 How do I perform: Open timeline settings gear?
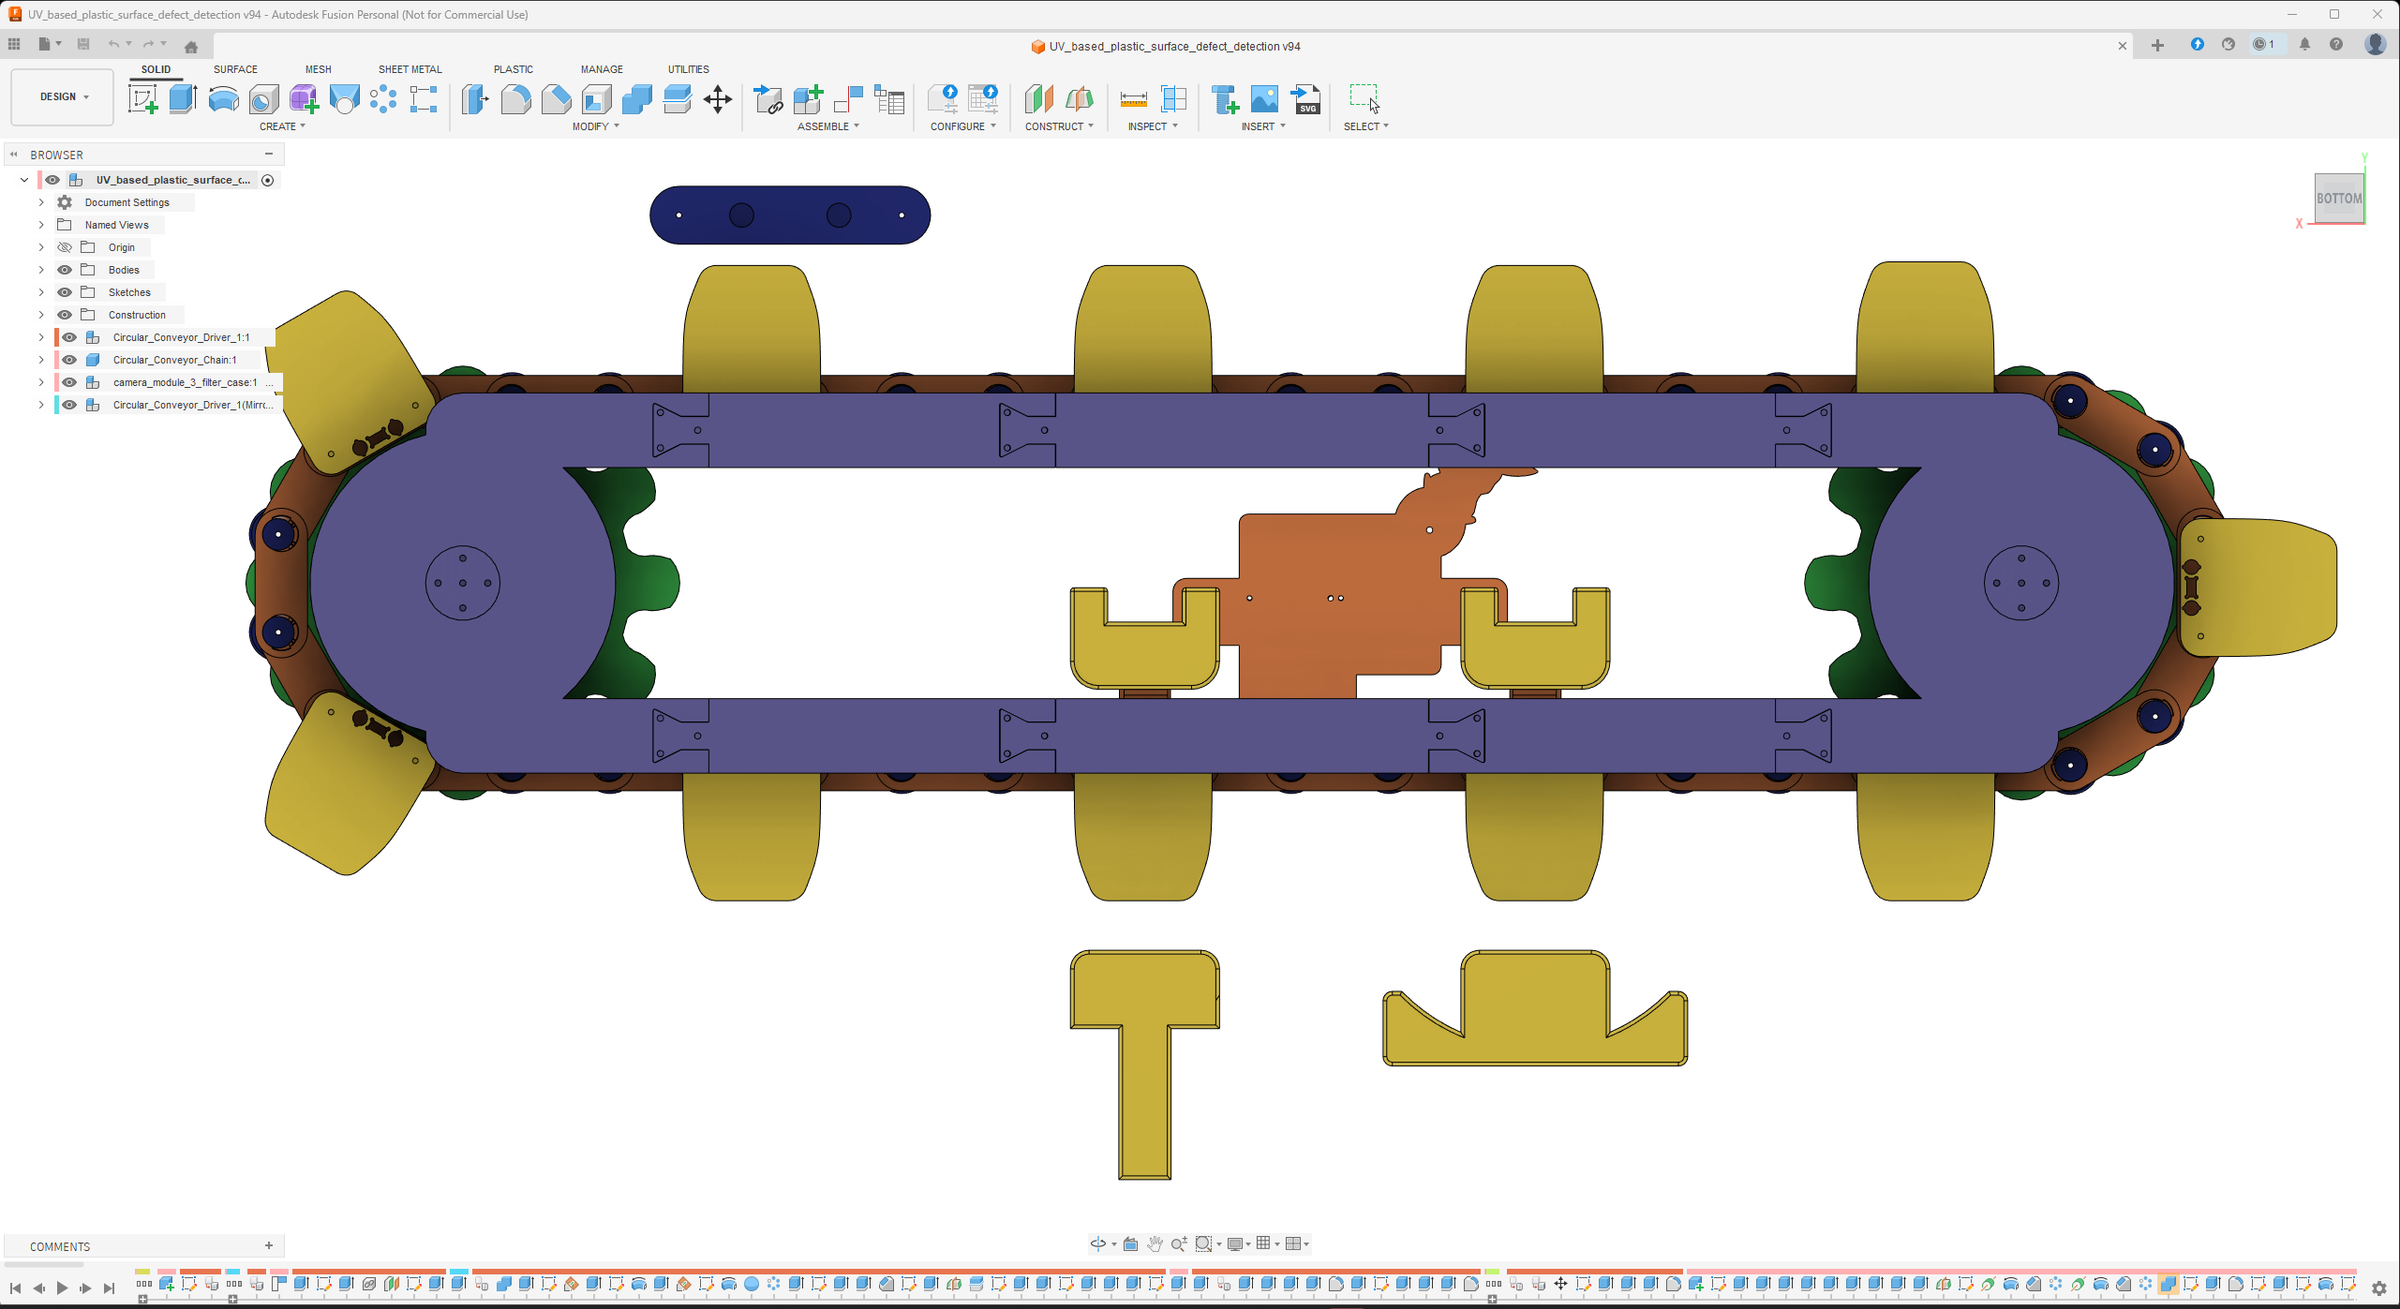2380,1289
